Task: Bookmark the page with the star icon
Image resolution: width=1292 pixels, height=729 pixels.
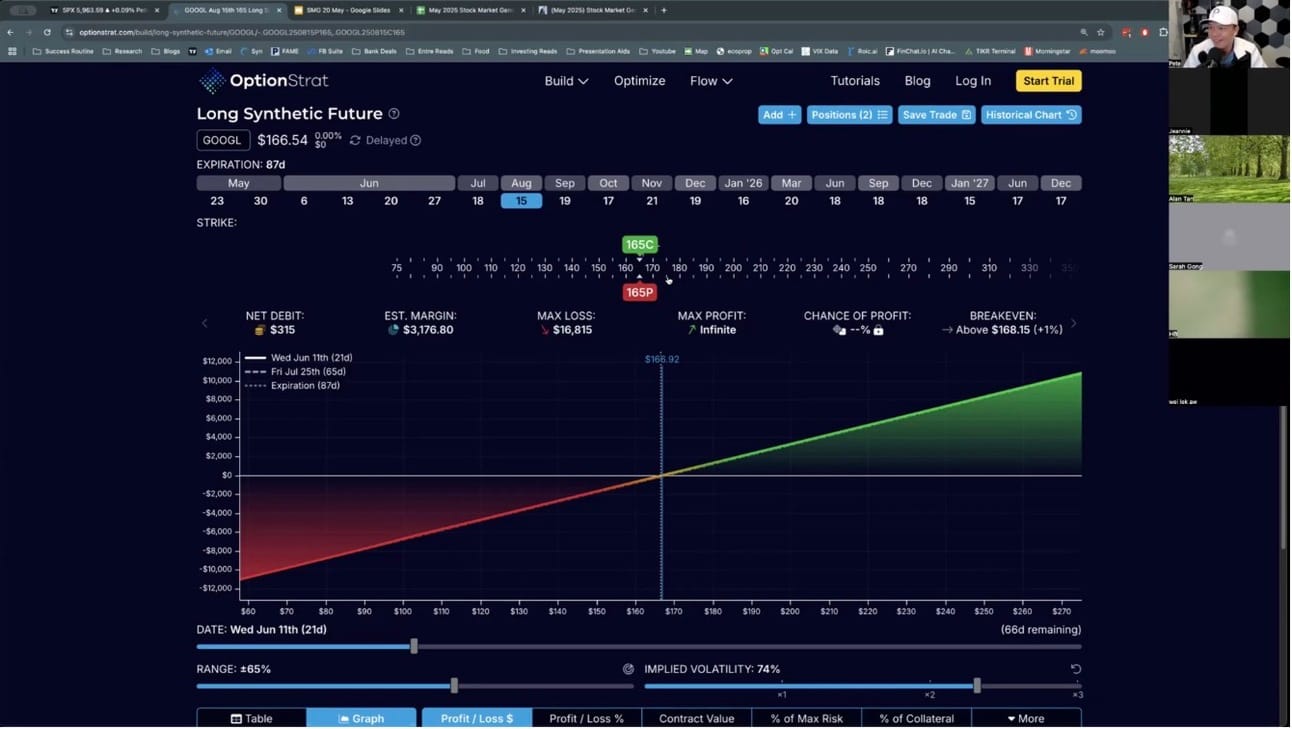Action: click(1101, 32)
